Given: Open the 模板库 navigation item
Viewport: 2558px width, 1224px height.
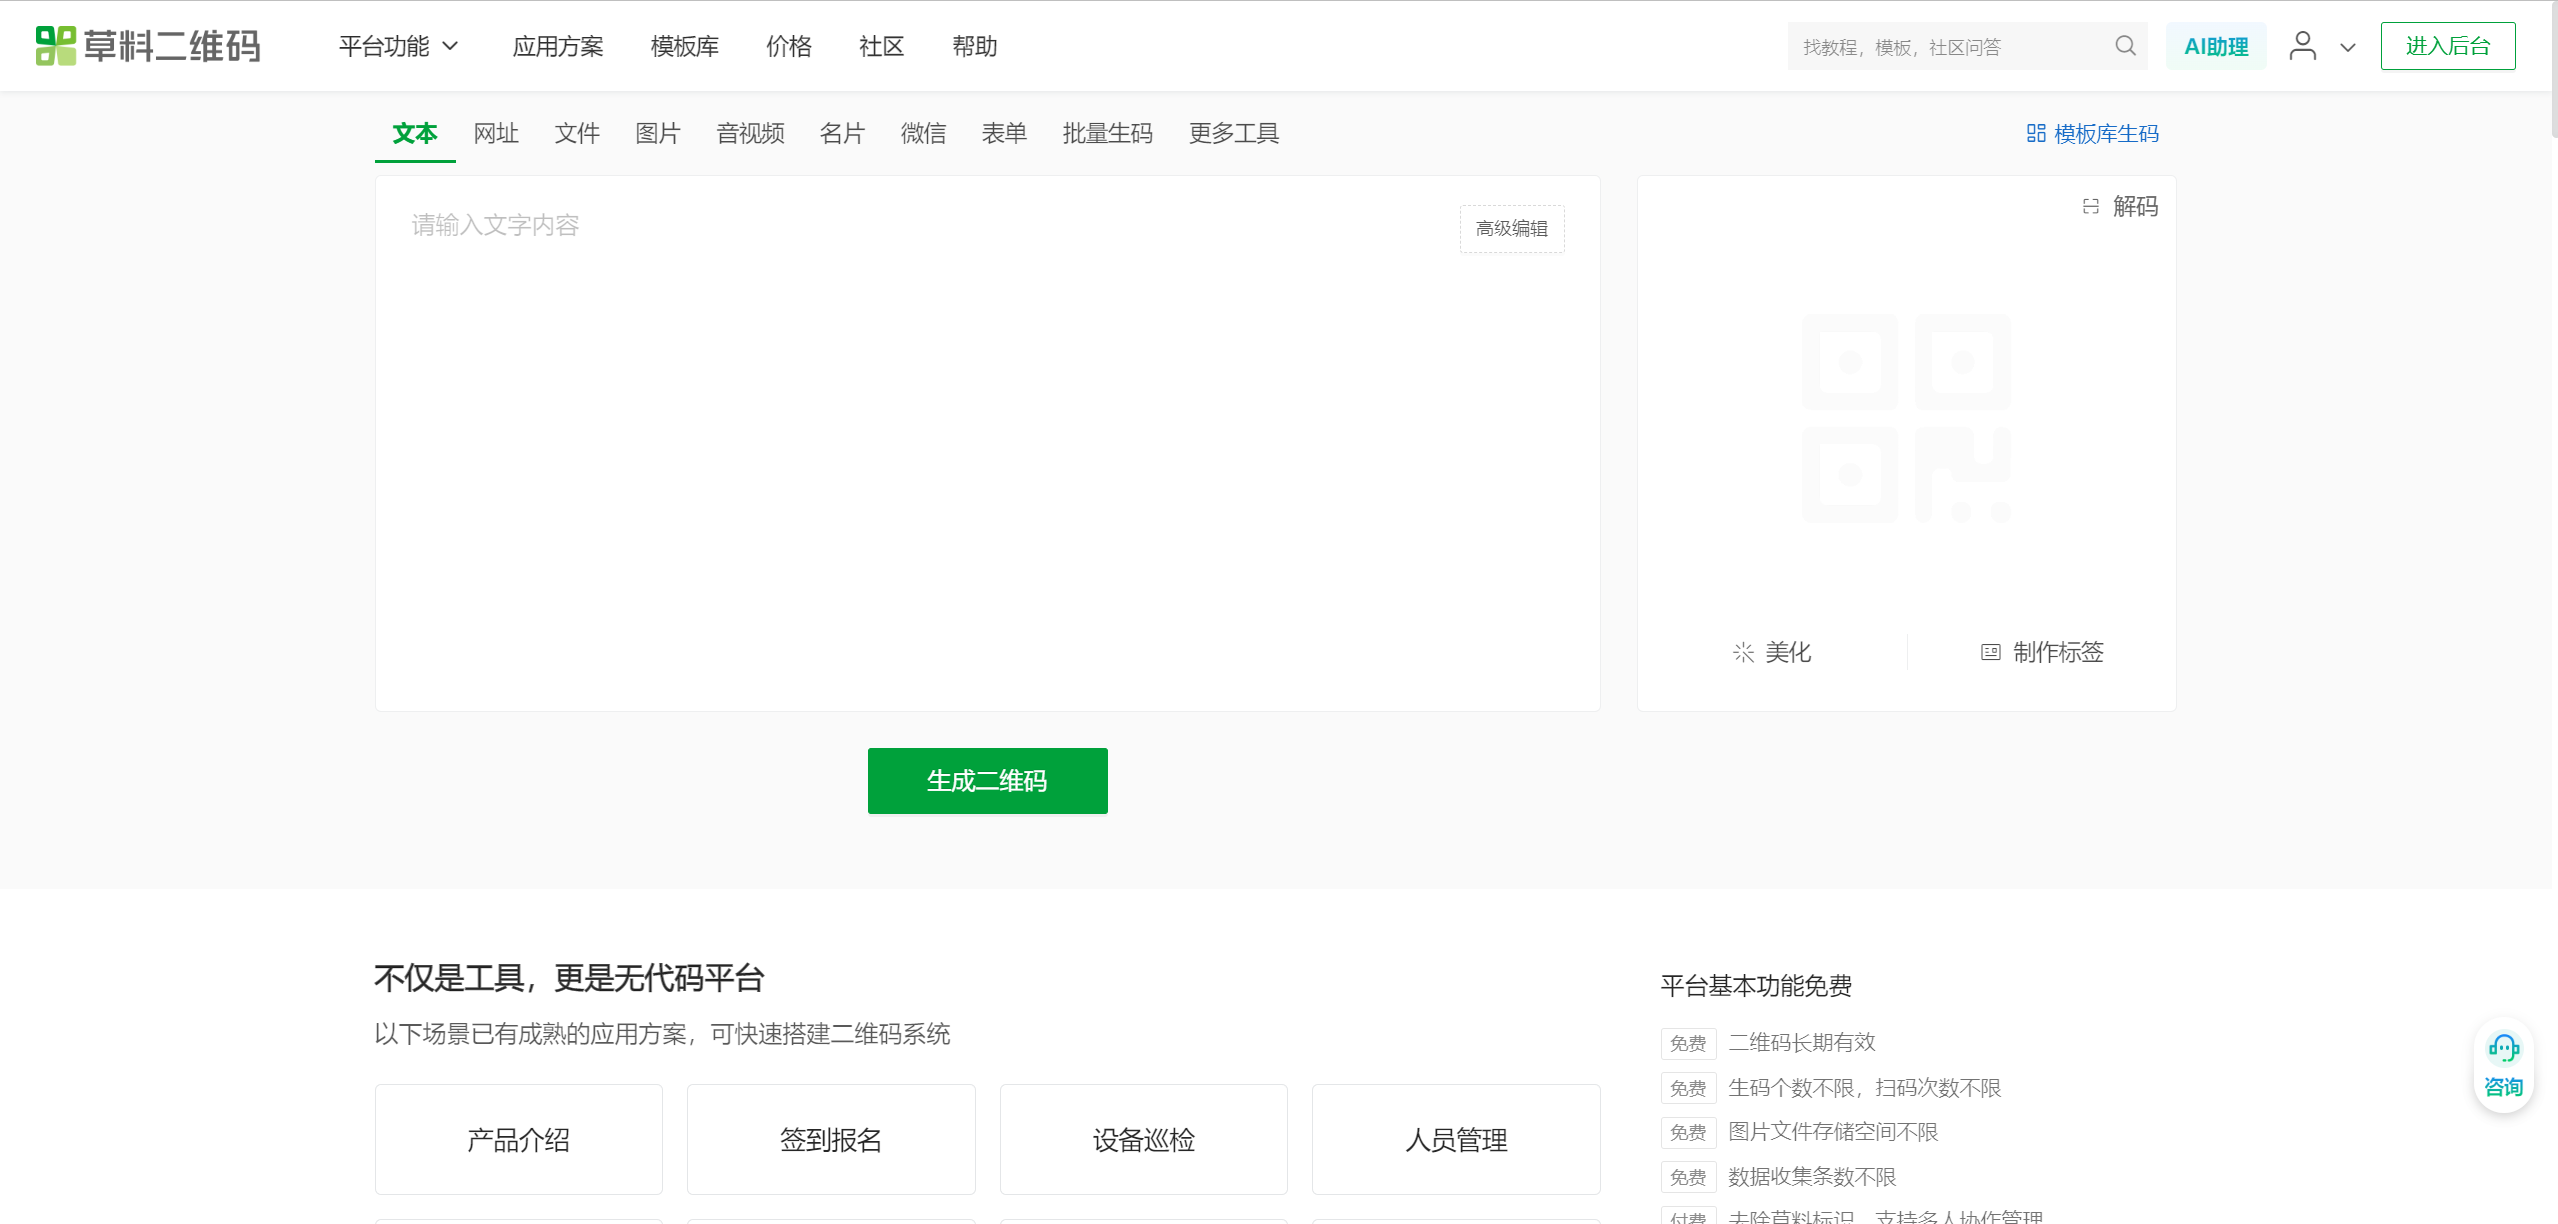Looking at the screenshot, I should point(684,46).
